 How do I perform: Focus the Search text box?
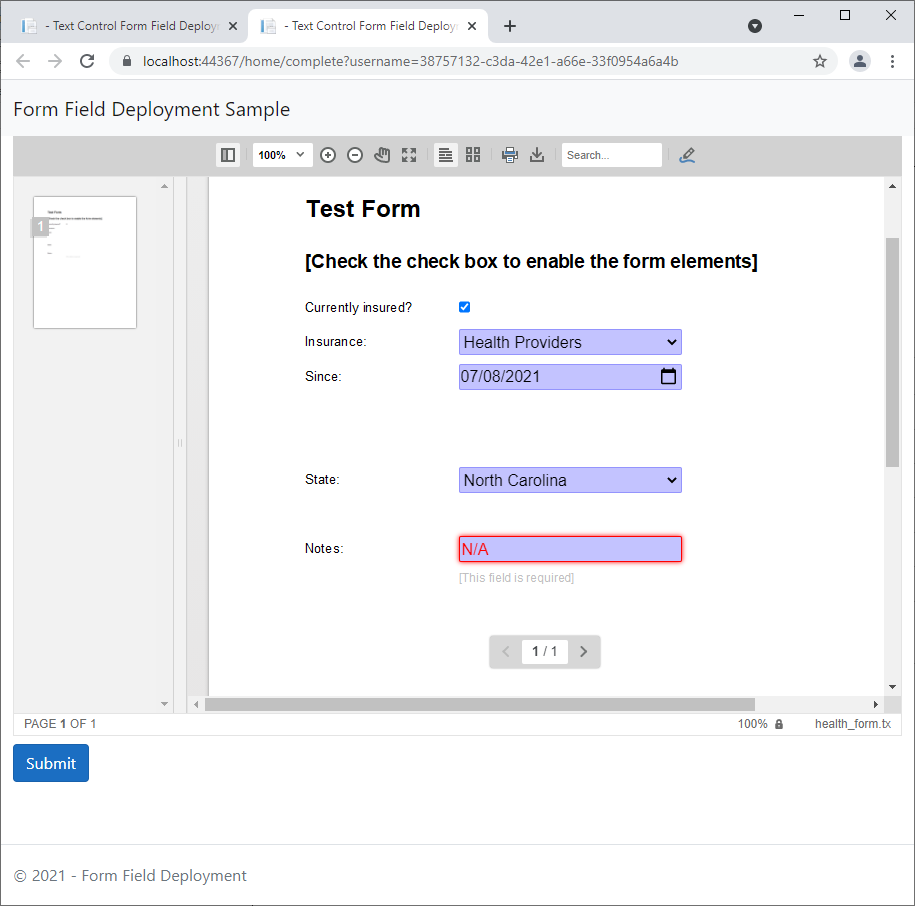612,155
